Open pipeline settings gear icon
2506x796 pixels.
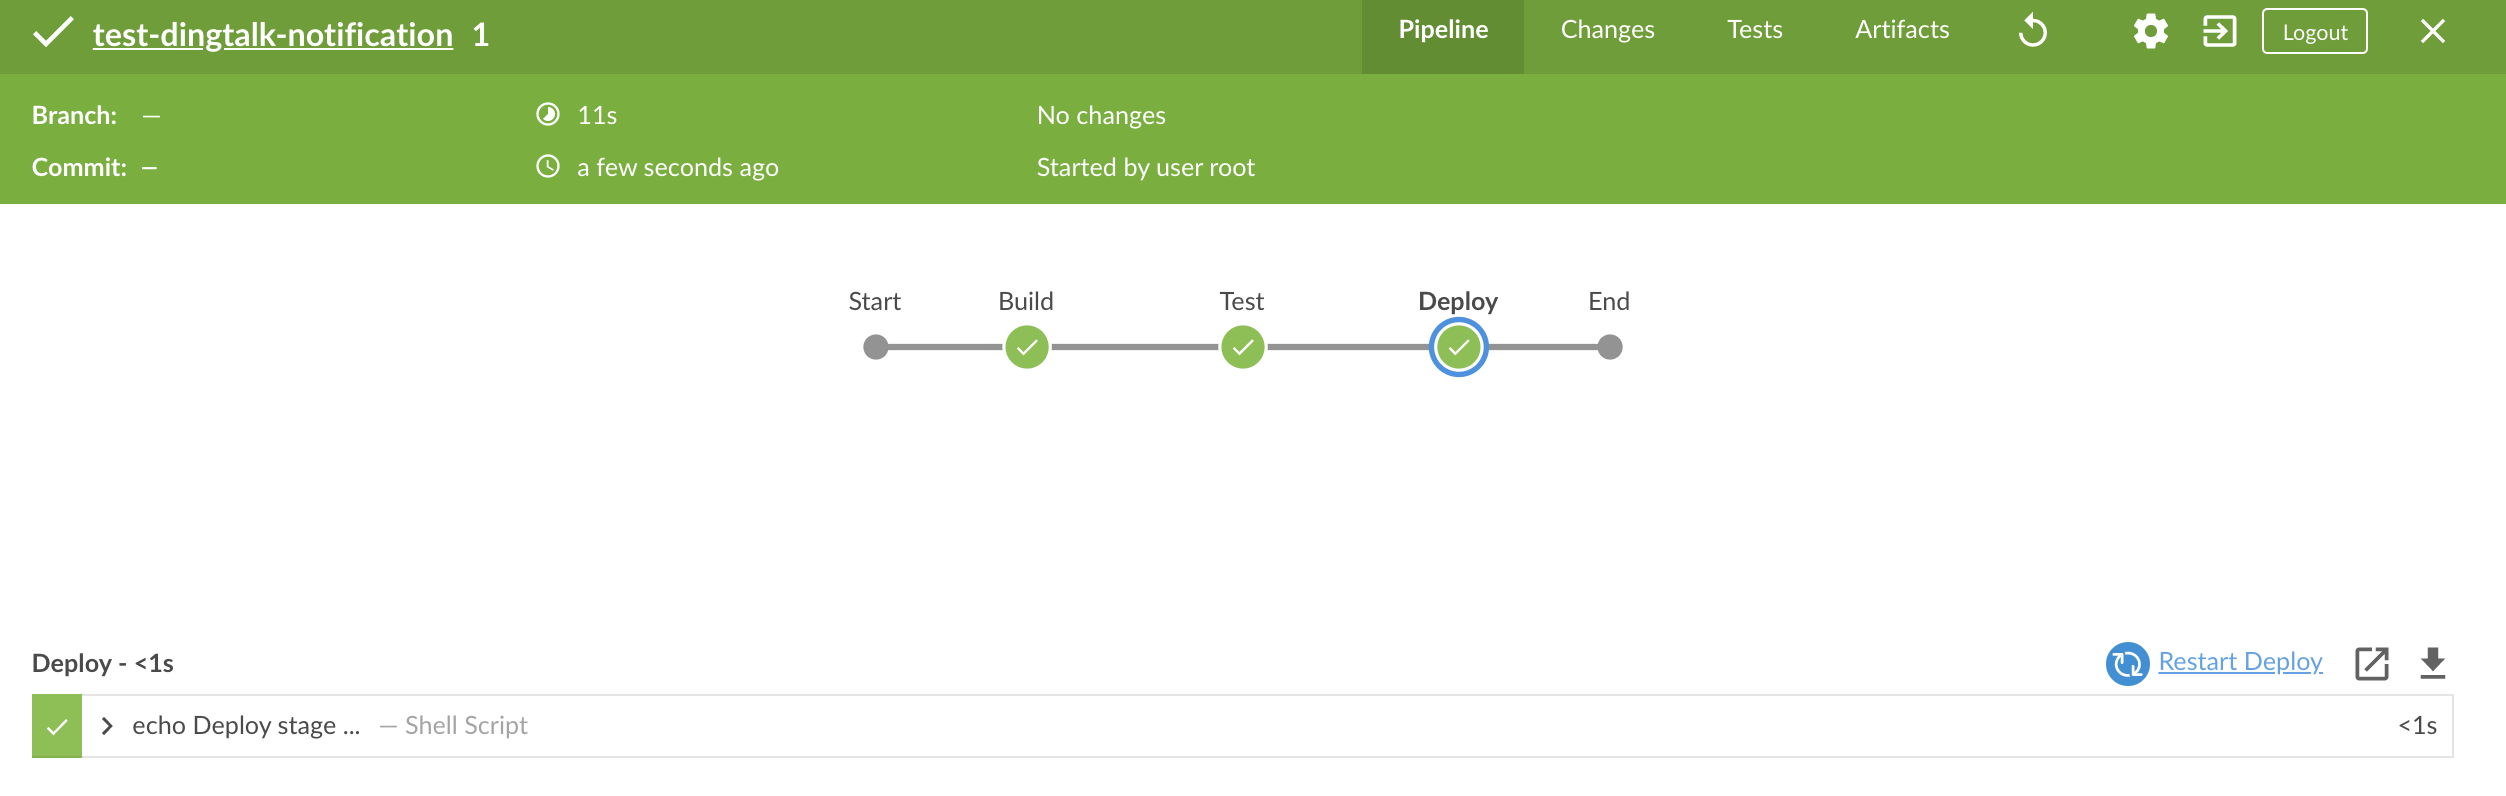click(2150, 31)
